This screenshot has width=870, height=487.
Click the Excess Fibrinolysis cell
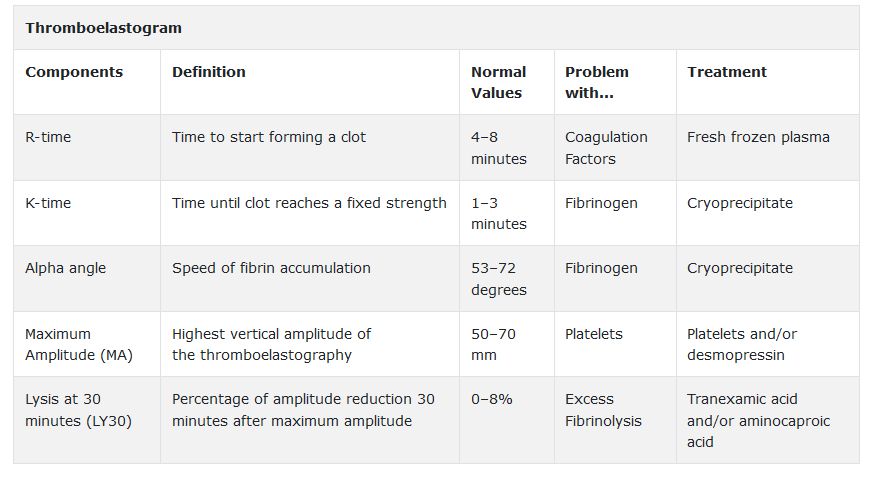point(603,410)
